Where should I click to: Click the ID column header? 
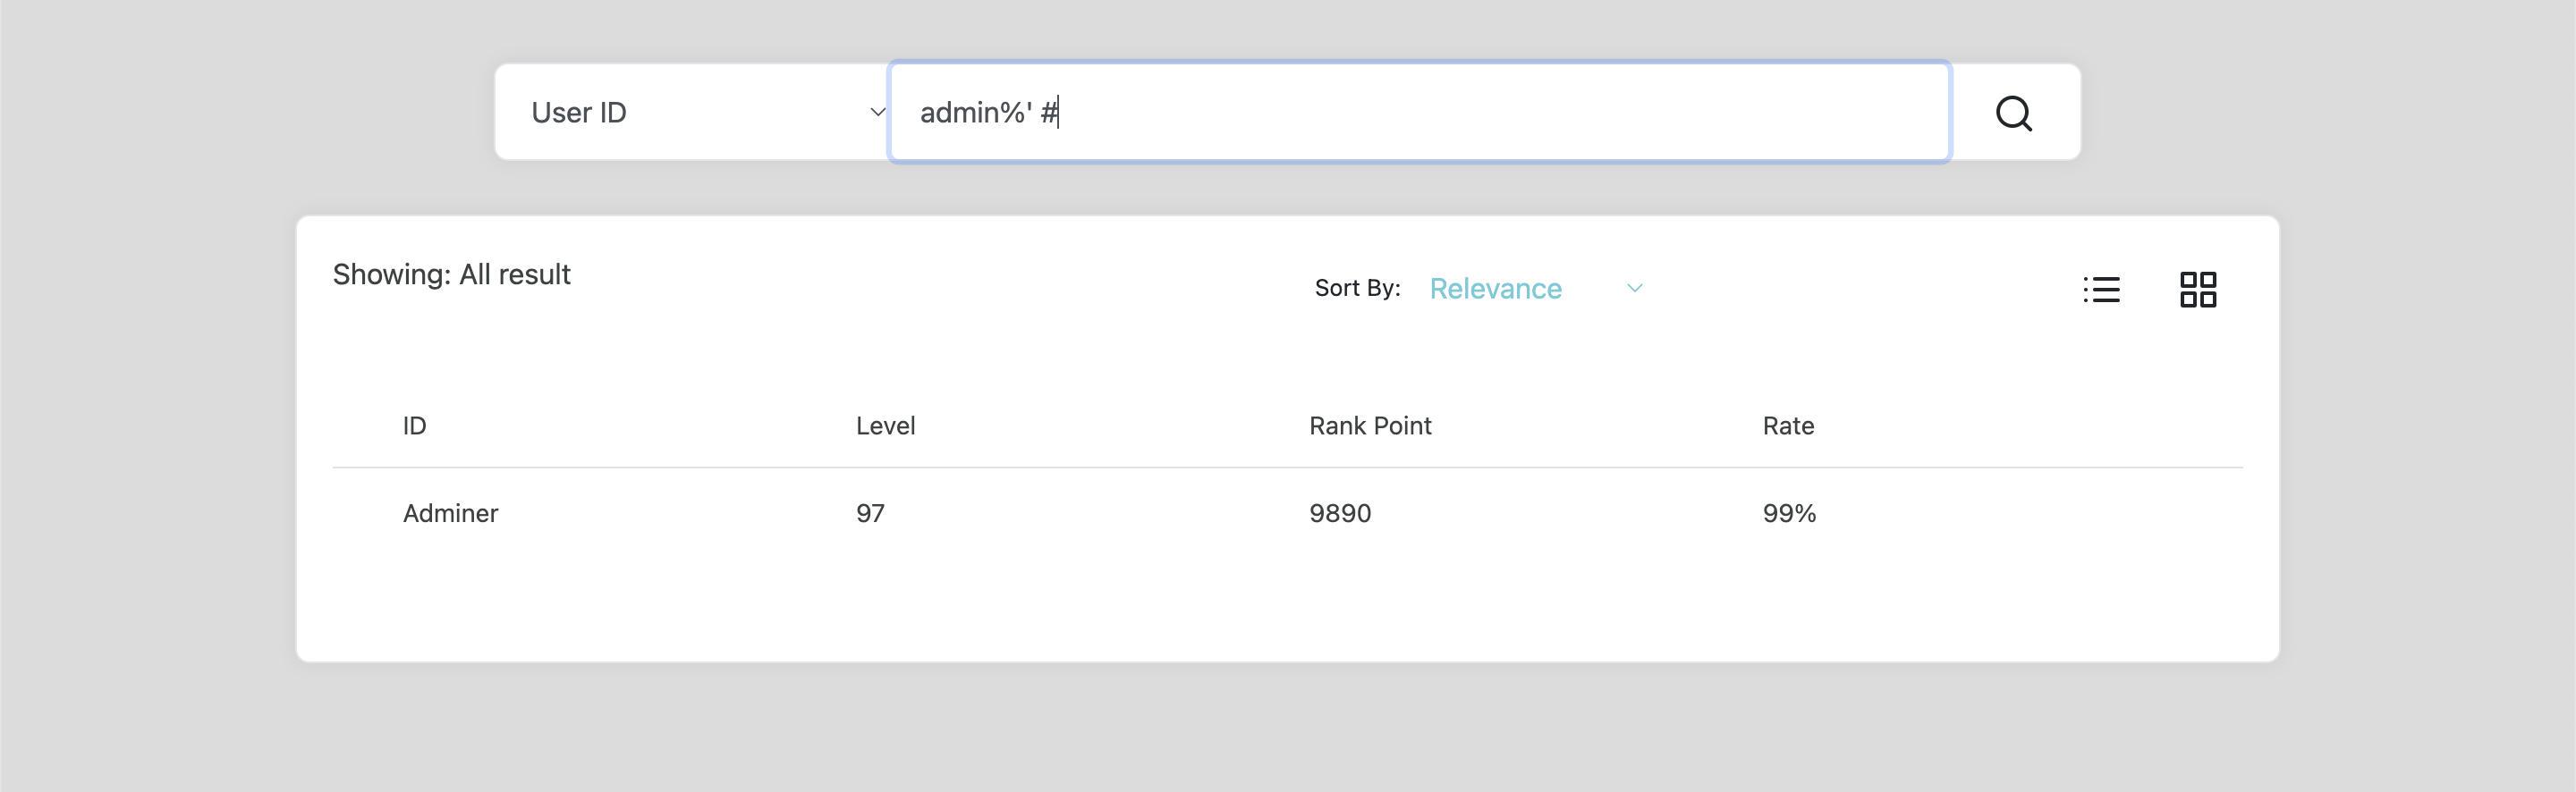coord(414,426)
